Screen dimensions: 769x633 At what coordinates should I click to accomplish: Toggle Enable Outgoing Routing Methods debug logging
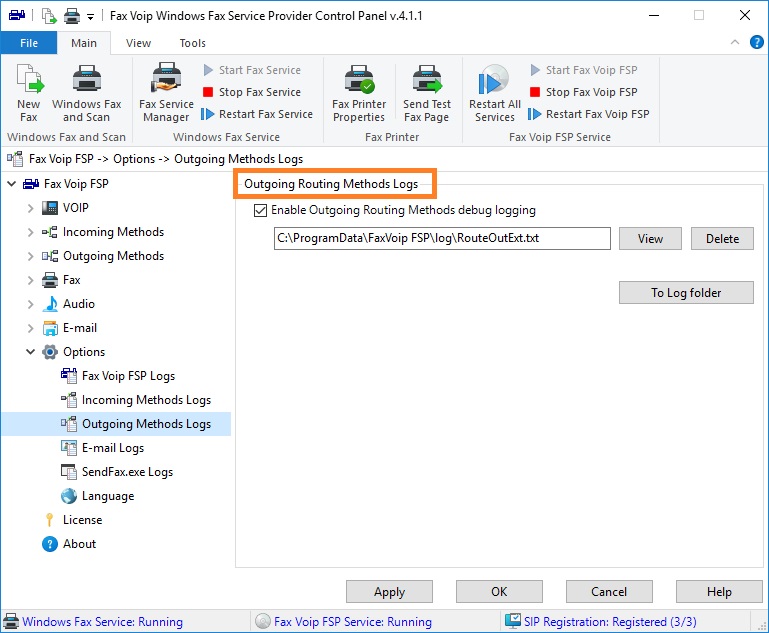pyautogui.click(x=260, y=210)
